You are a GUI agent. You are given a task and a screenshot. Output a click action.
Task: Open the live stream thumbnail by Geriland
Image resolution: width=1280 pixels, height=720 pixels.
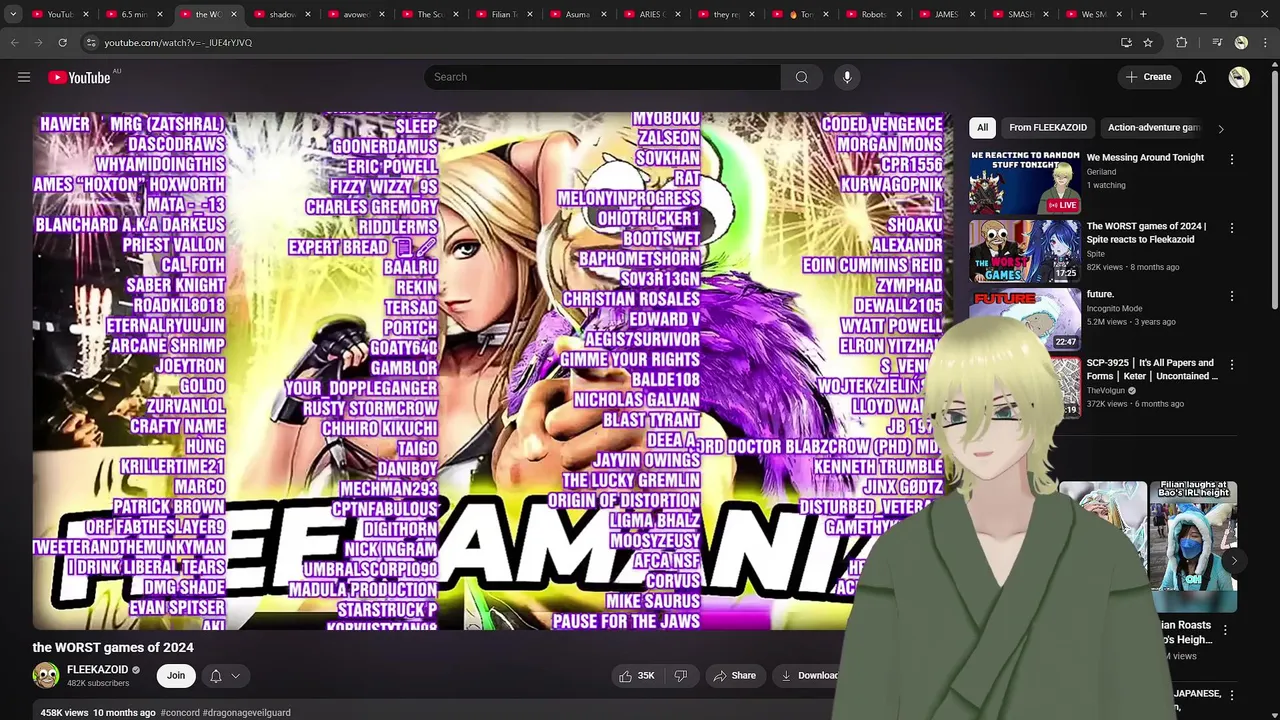tap(1025, 181)
